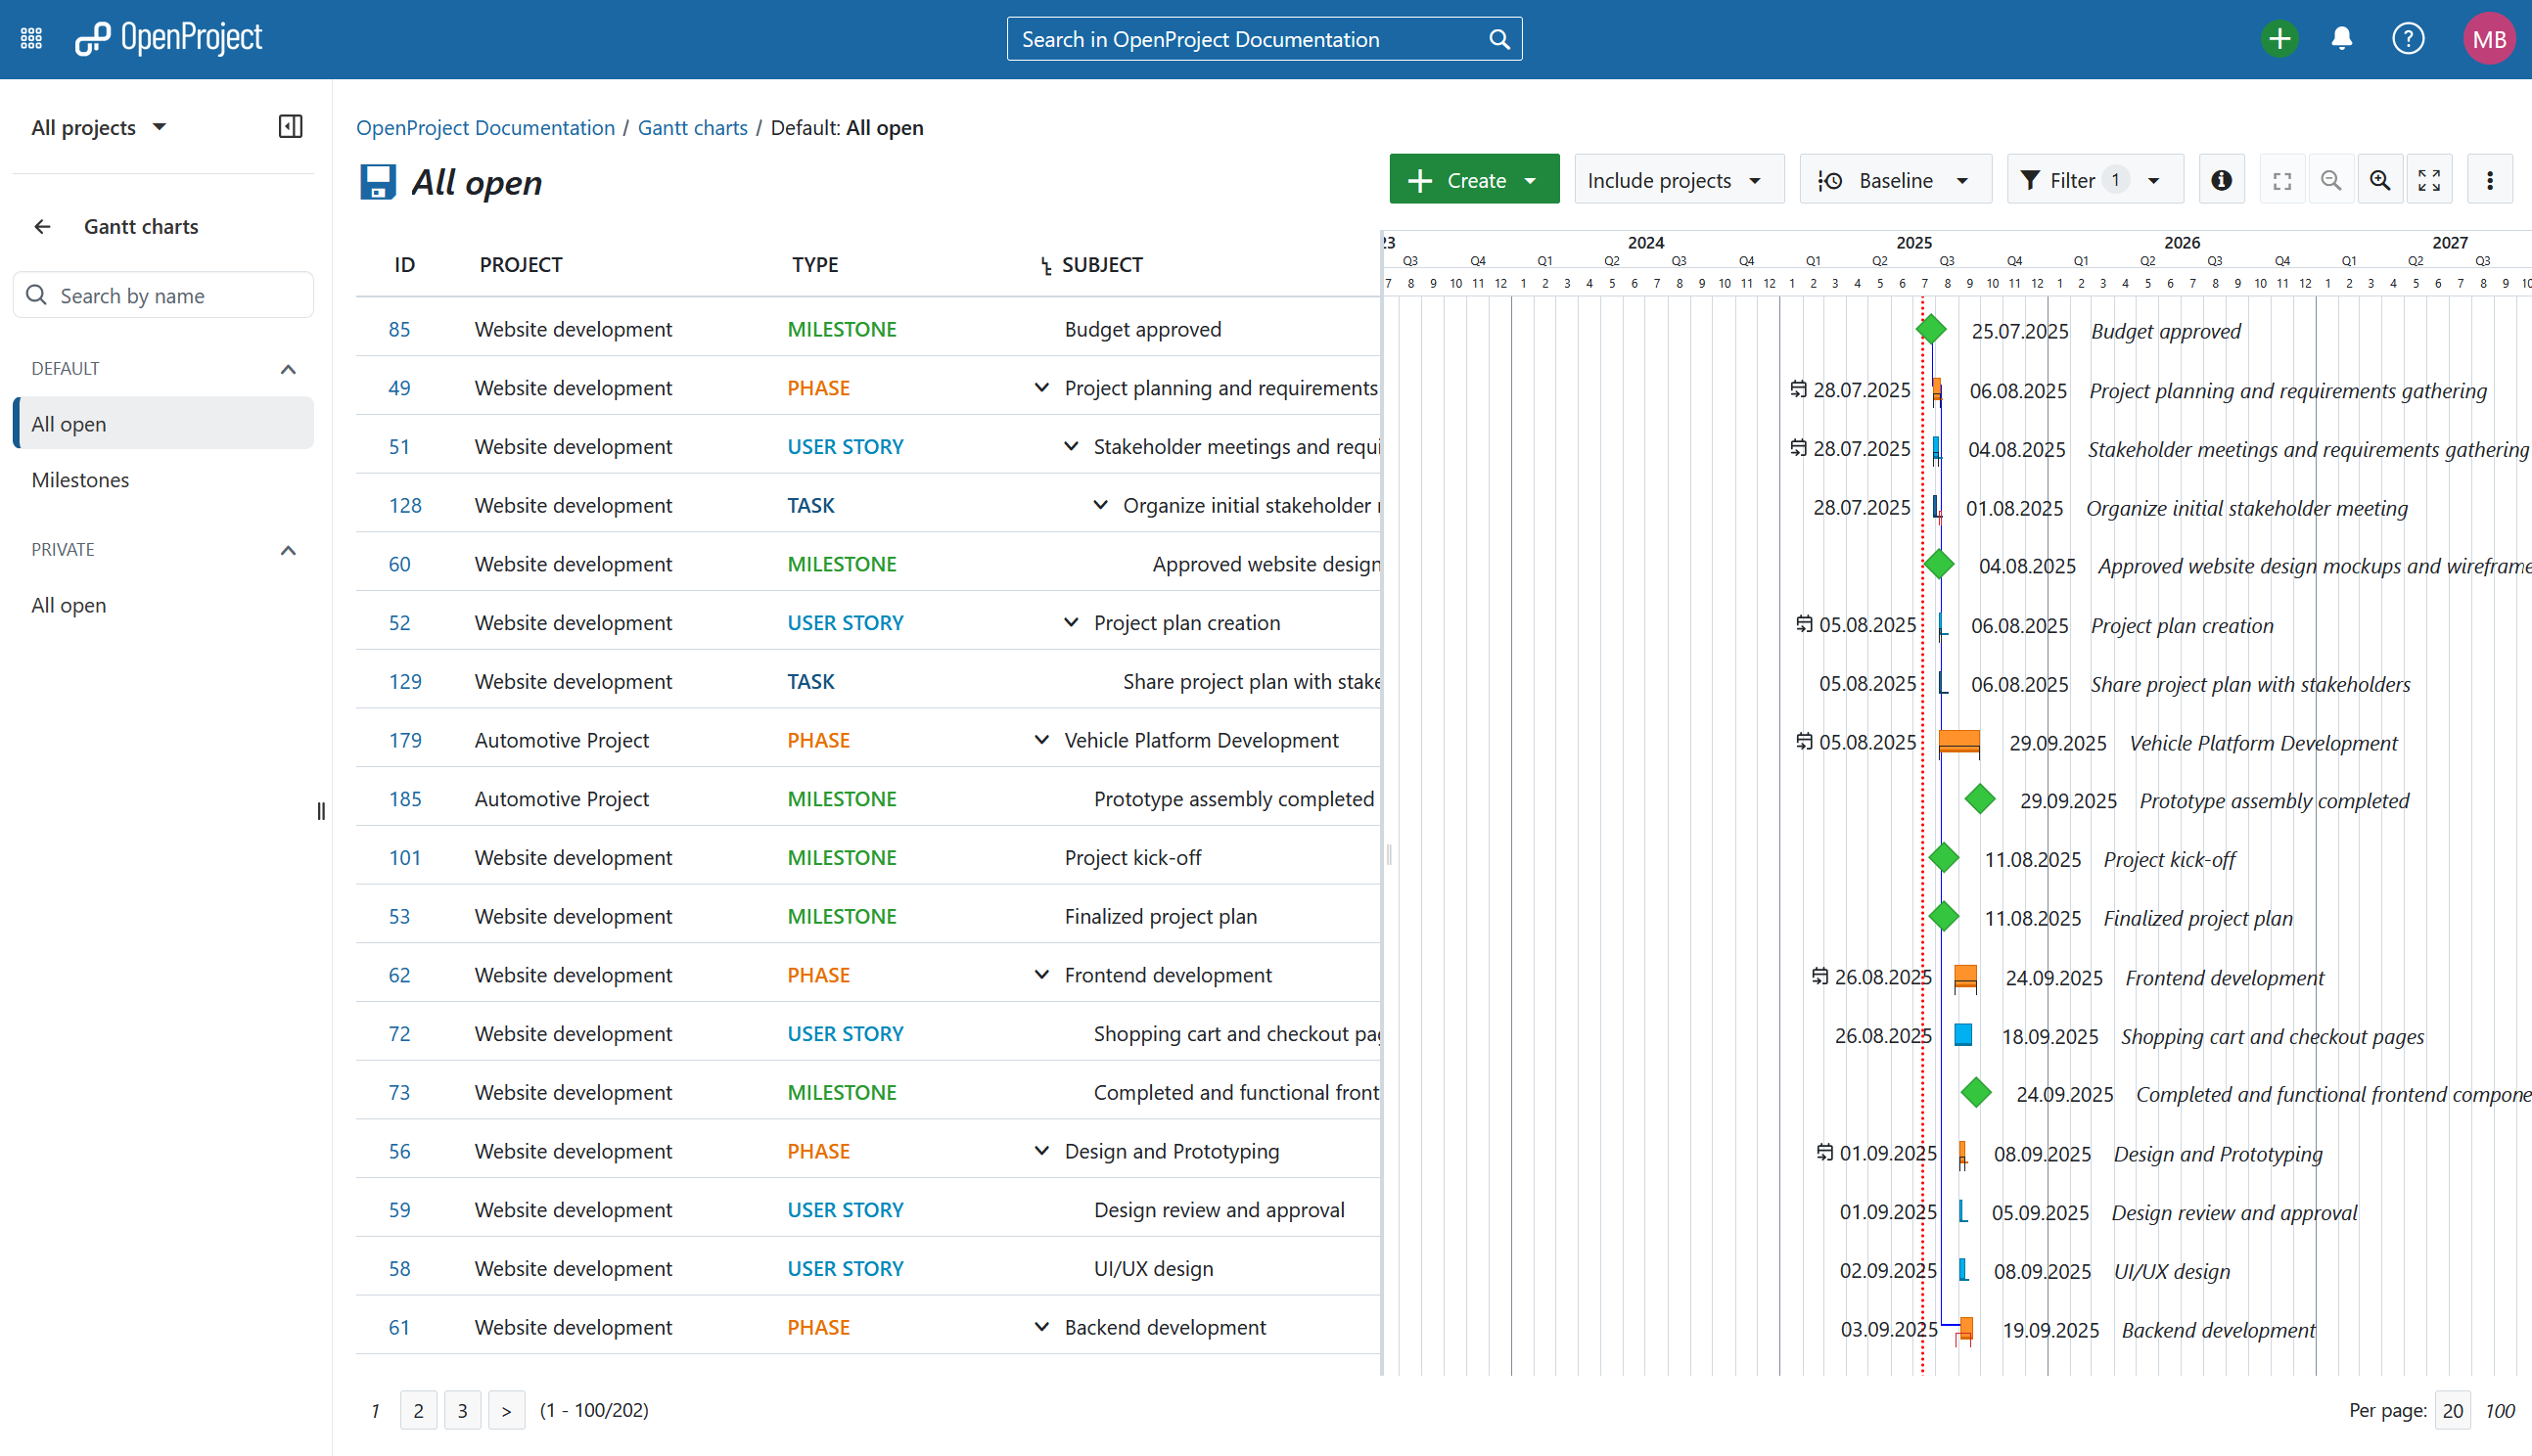Image resolution: width=2532 pixels, height=1456 pixels.
Task: Collapse the project sidebar panel
Action: pos(290,126)
